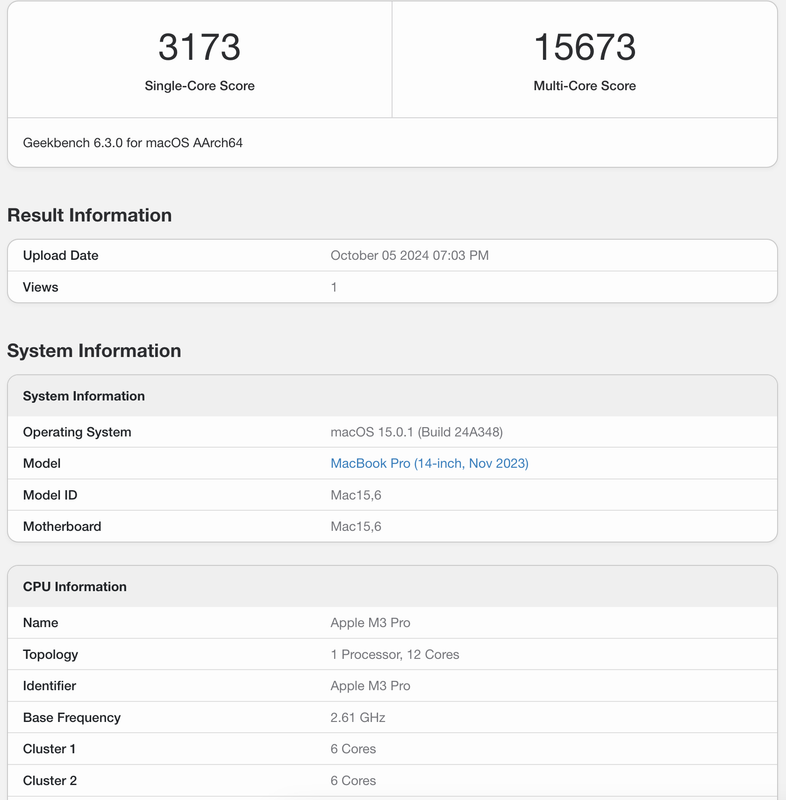The image size is (786, 800).
Task: Click the Operating System label
Action: tap(77, 432)
